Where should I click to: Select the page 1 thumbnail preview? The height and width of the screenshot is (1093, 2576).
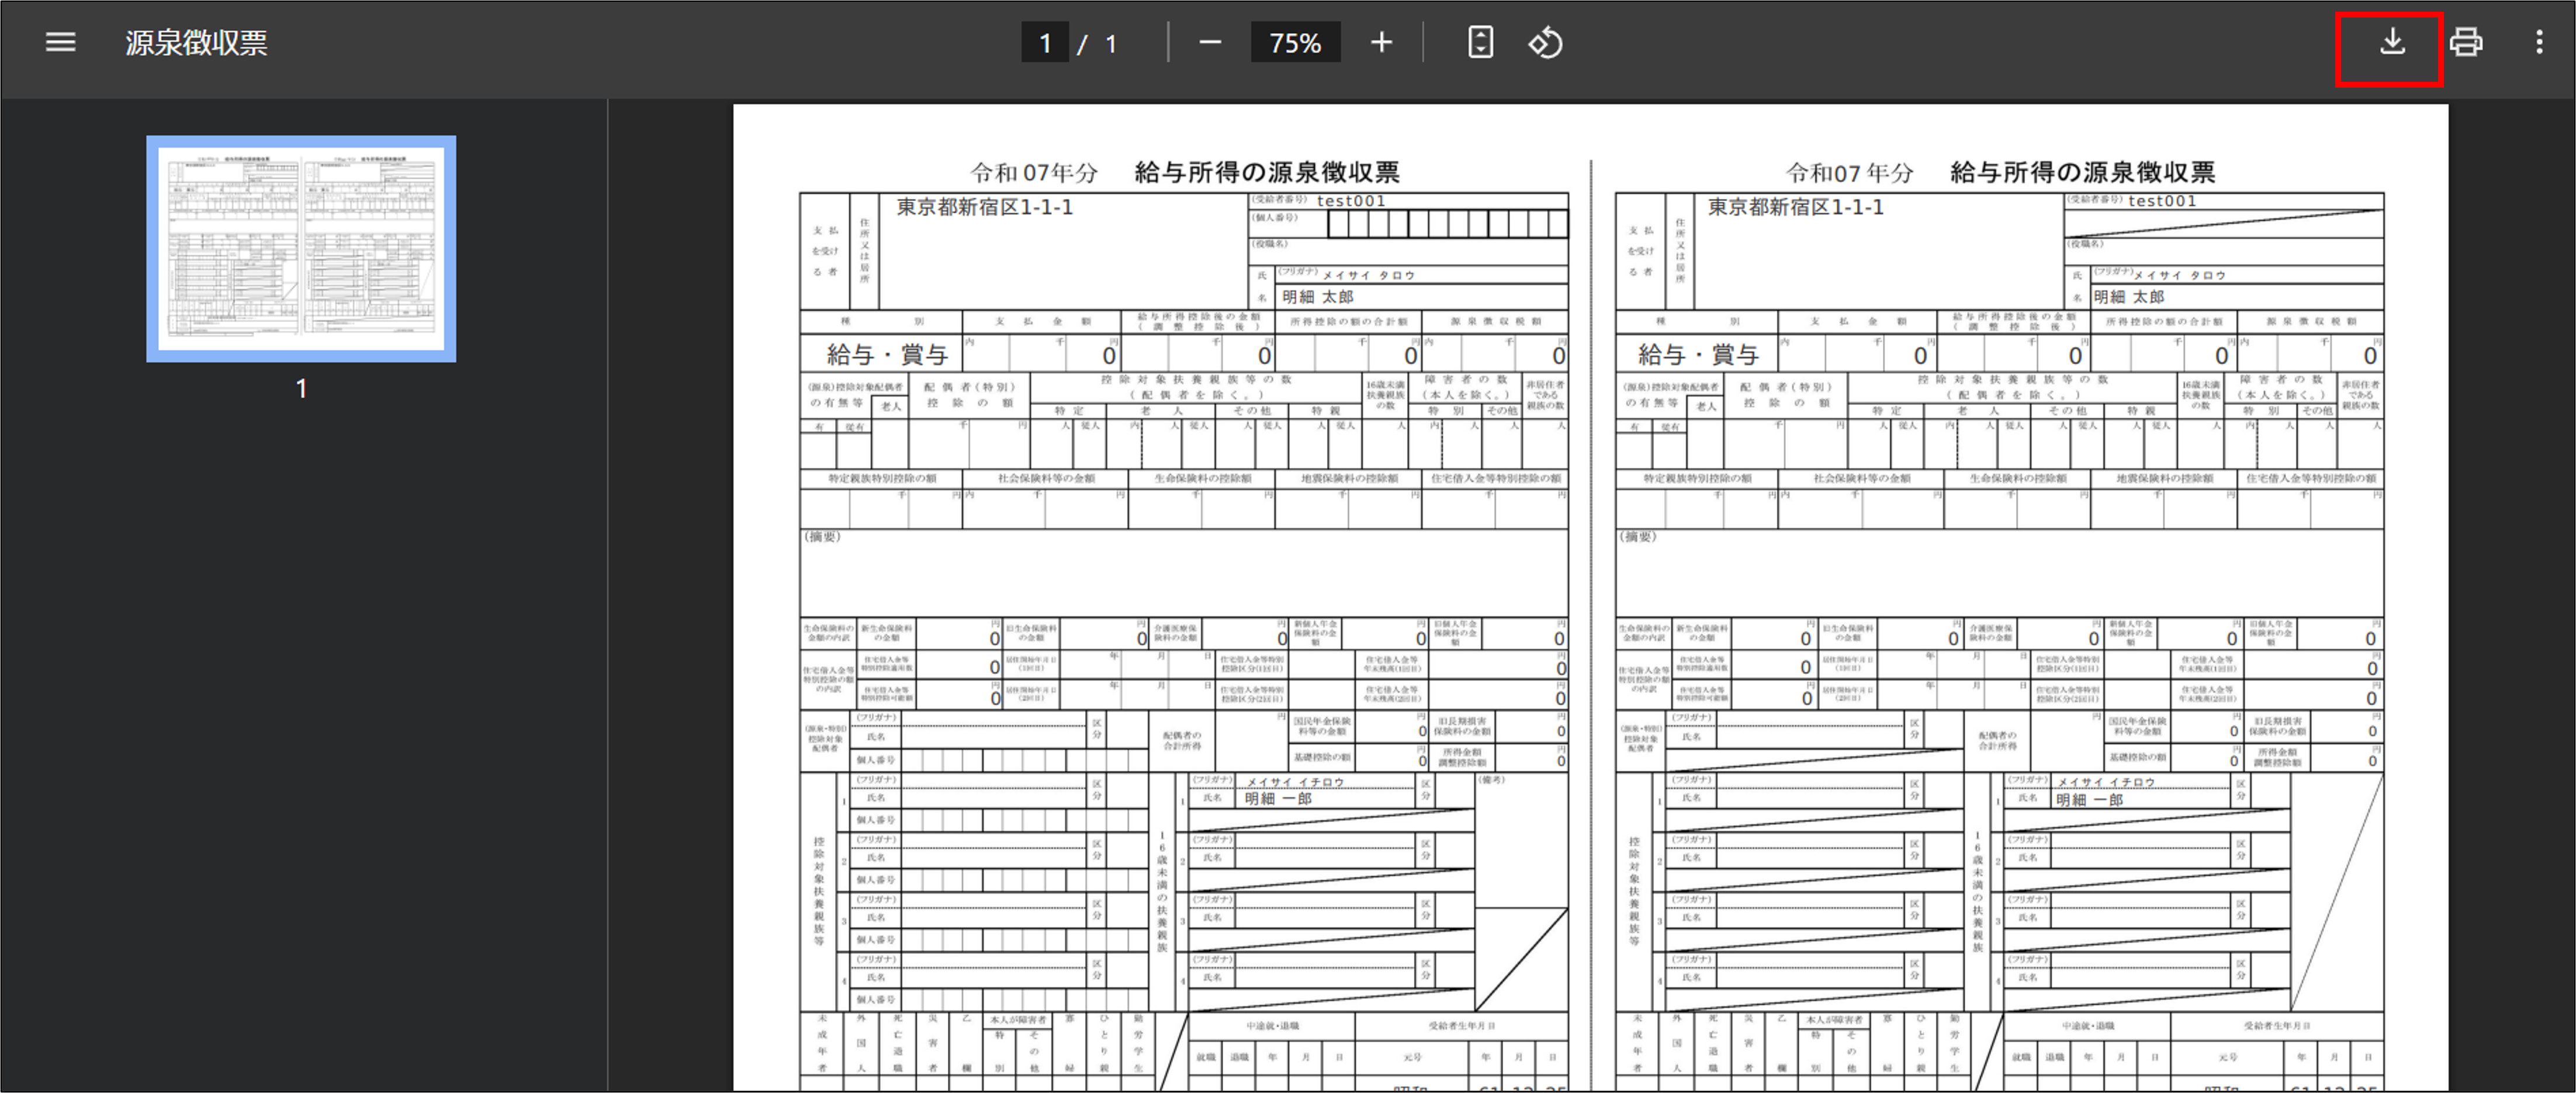(x=300, y=248)
